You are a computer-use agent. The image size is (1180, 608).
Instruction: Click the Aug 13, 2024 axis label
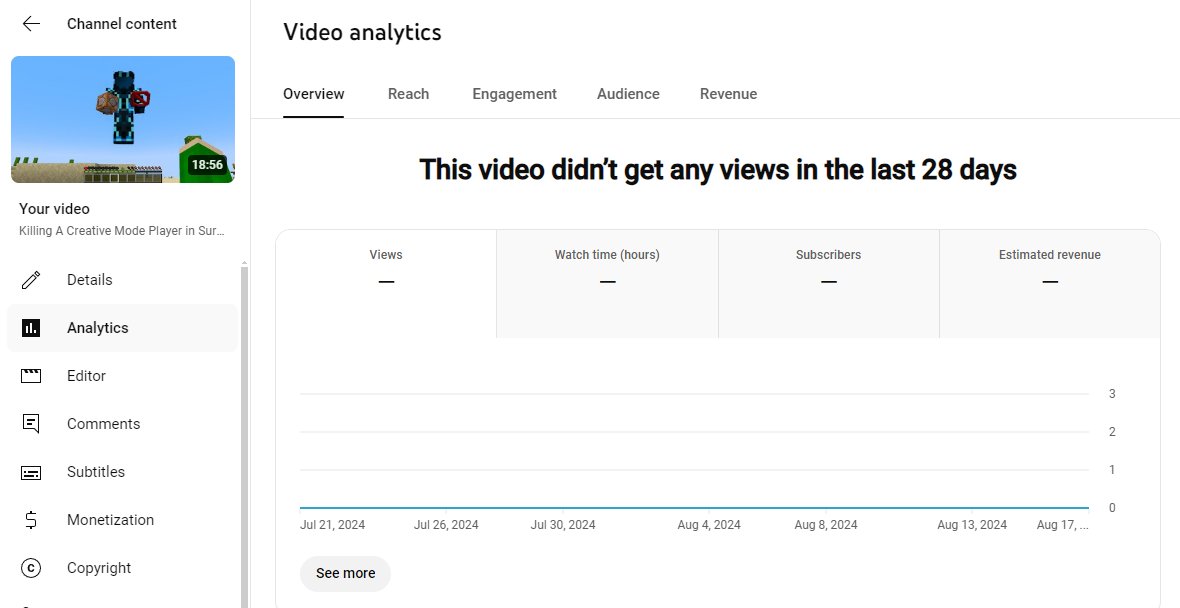(x=972, y=525)
